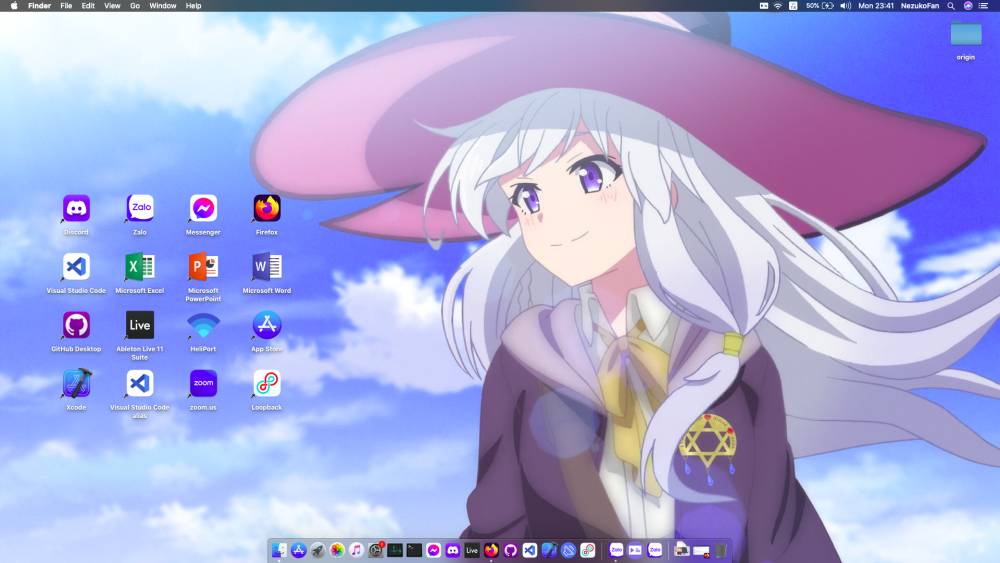
Task: Click the App Store icon on the desktop
Action: (x=267, y=325)
